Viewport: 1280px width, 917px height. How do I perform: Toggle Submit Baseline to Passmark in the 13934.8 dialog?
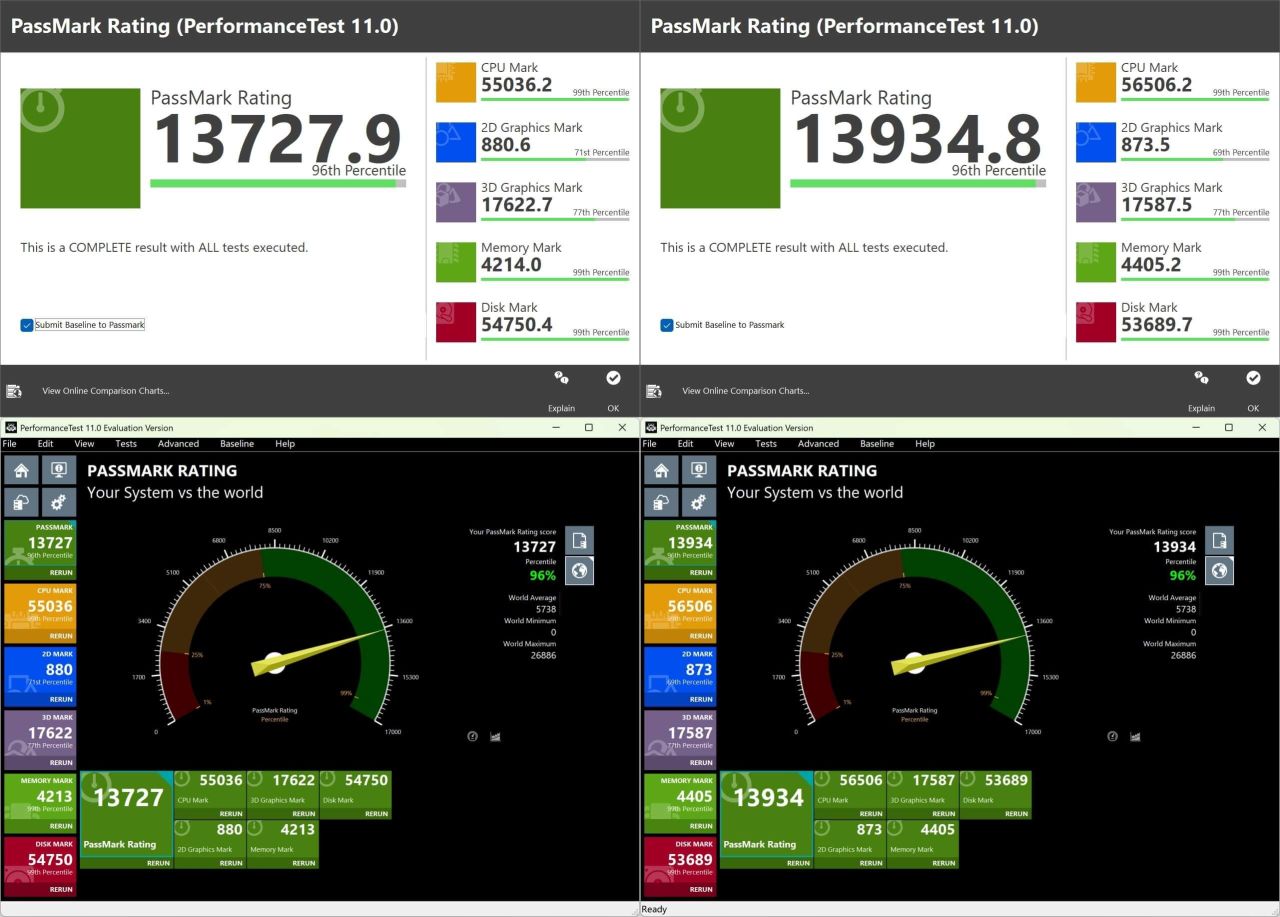[667, 325]
